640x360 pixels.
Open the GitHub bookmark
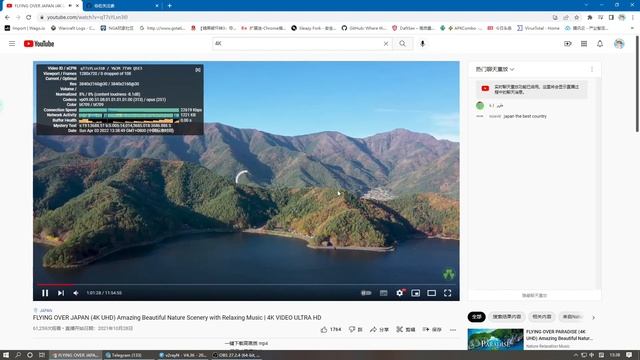click(x=364, y=28)
